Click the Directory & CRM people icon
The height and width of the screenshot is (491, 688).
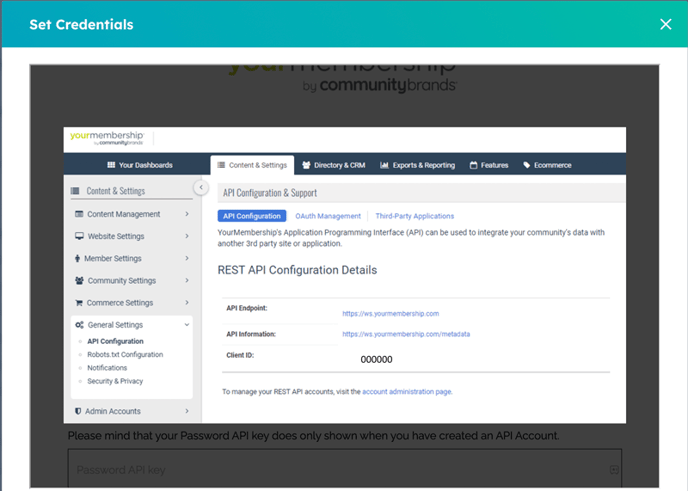(x=306, y=165)
